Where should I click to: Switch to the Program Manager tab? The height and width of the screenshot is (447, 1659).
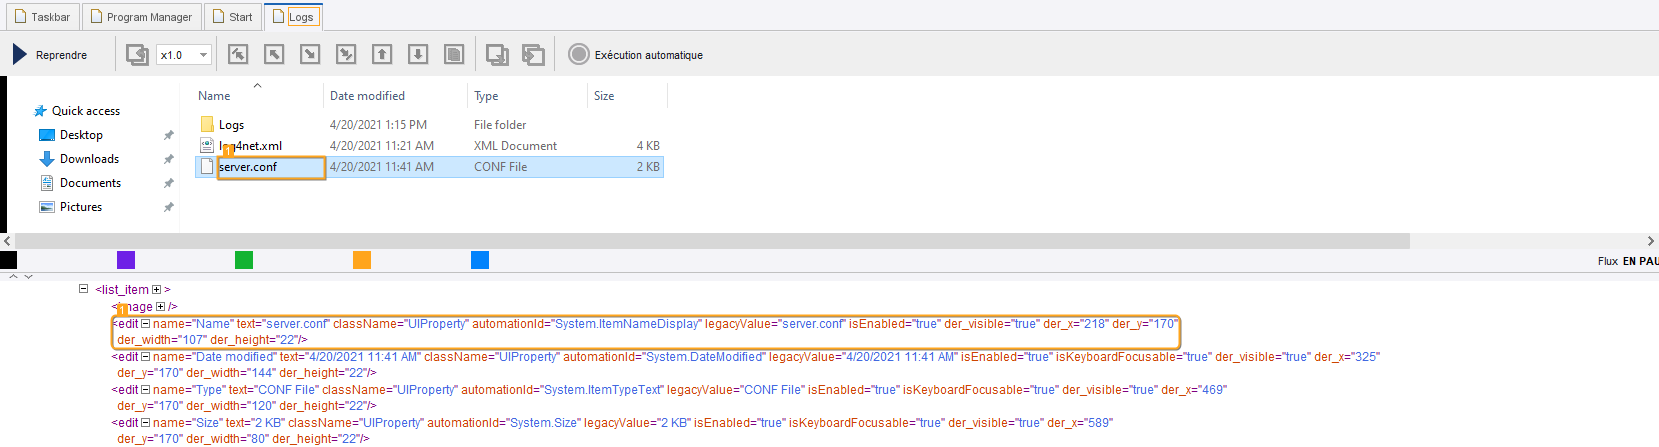point(140,17)
